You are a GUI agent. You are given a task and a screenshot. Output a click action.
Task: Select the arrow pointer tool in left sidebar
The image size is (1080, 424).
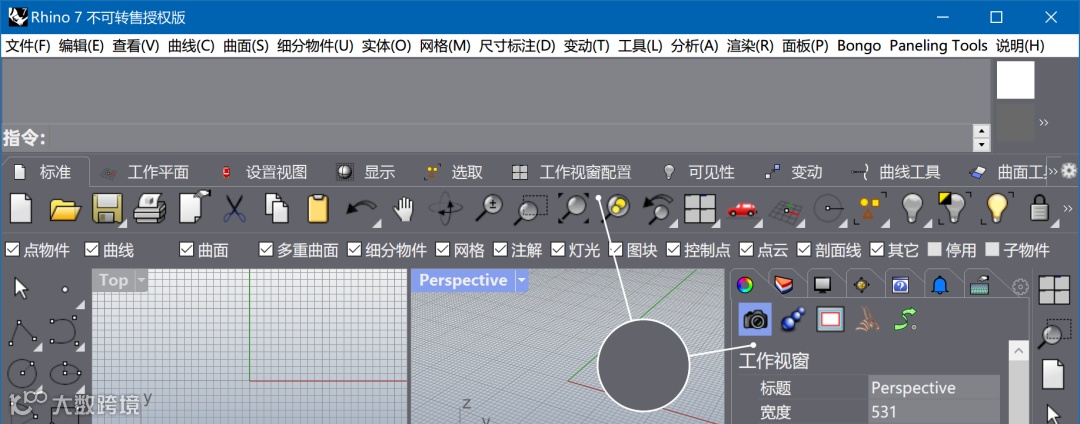point(21,288)
